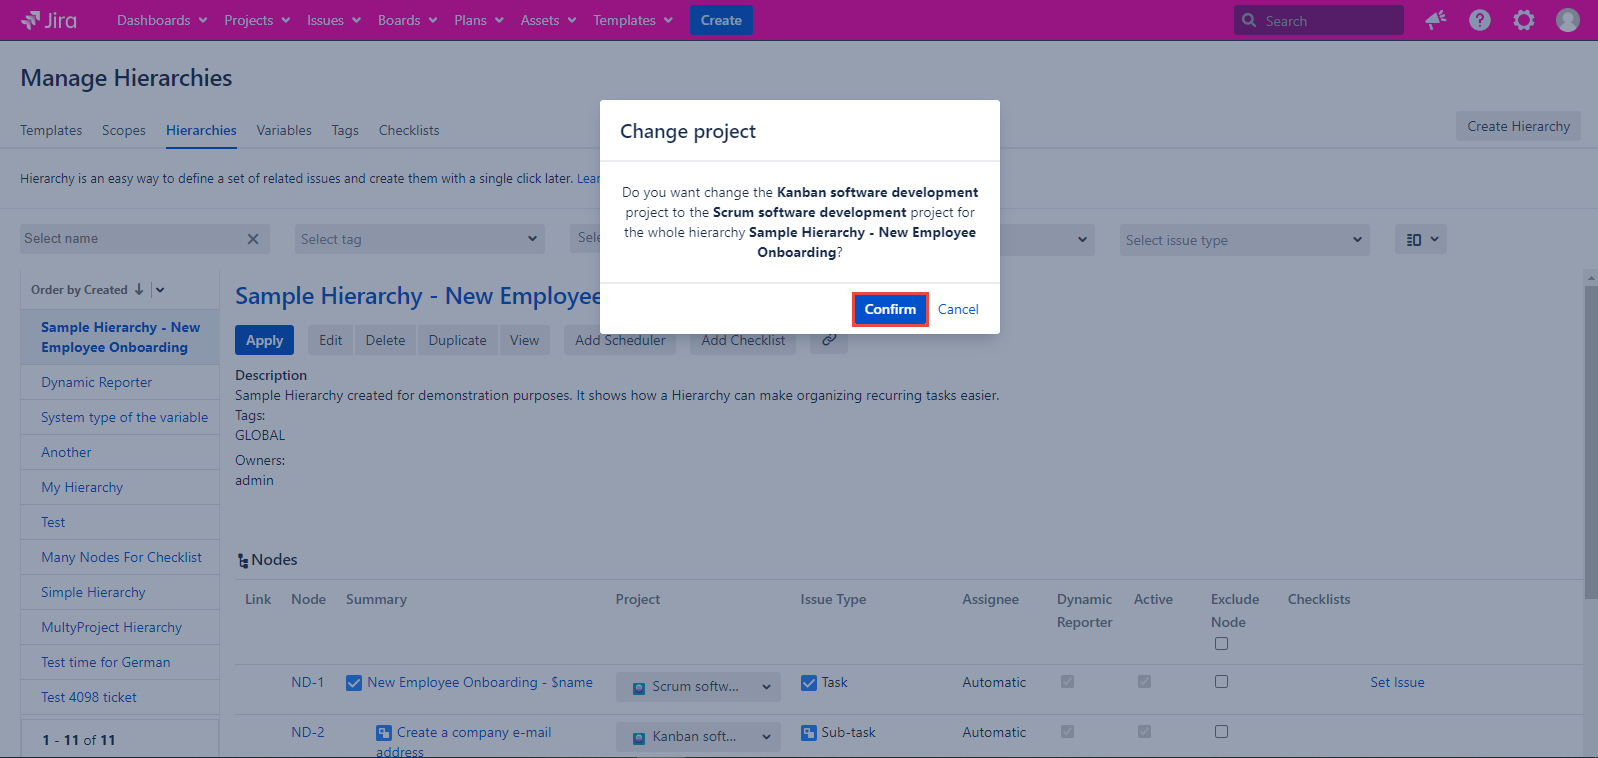Switch to the Variables tab

tap(284, 130)
